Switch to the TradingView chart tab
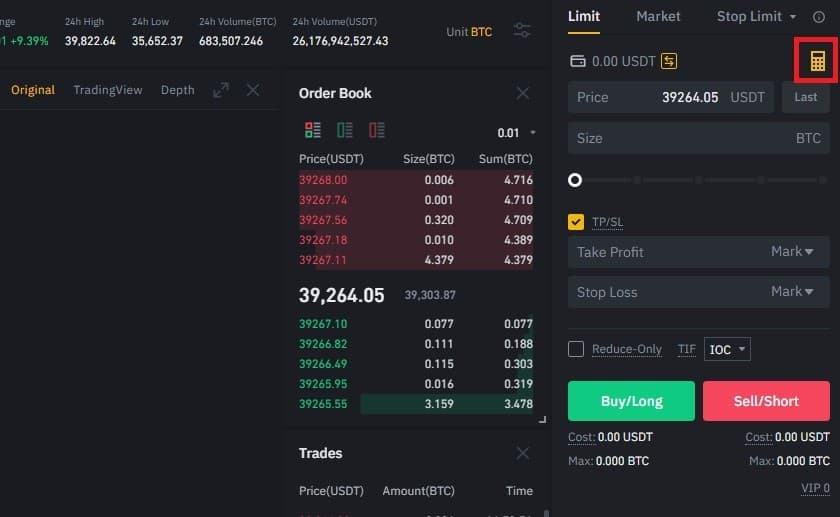 pos(108,90)
